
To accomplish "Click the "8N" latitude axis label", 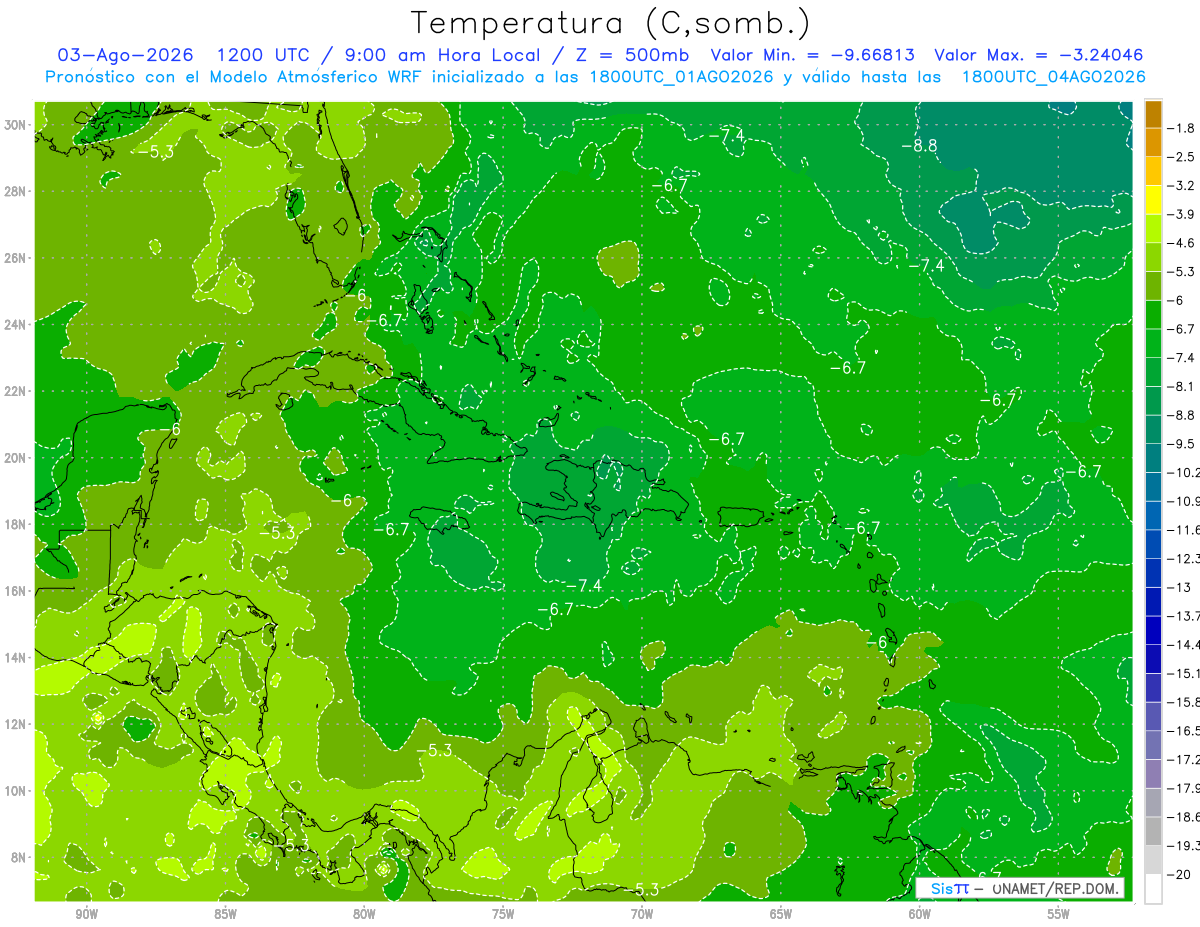I will 18,858.
